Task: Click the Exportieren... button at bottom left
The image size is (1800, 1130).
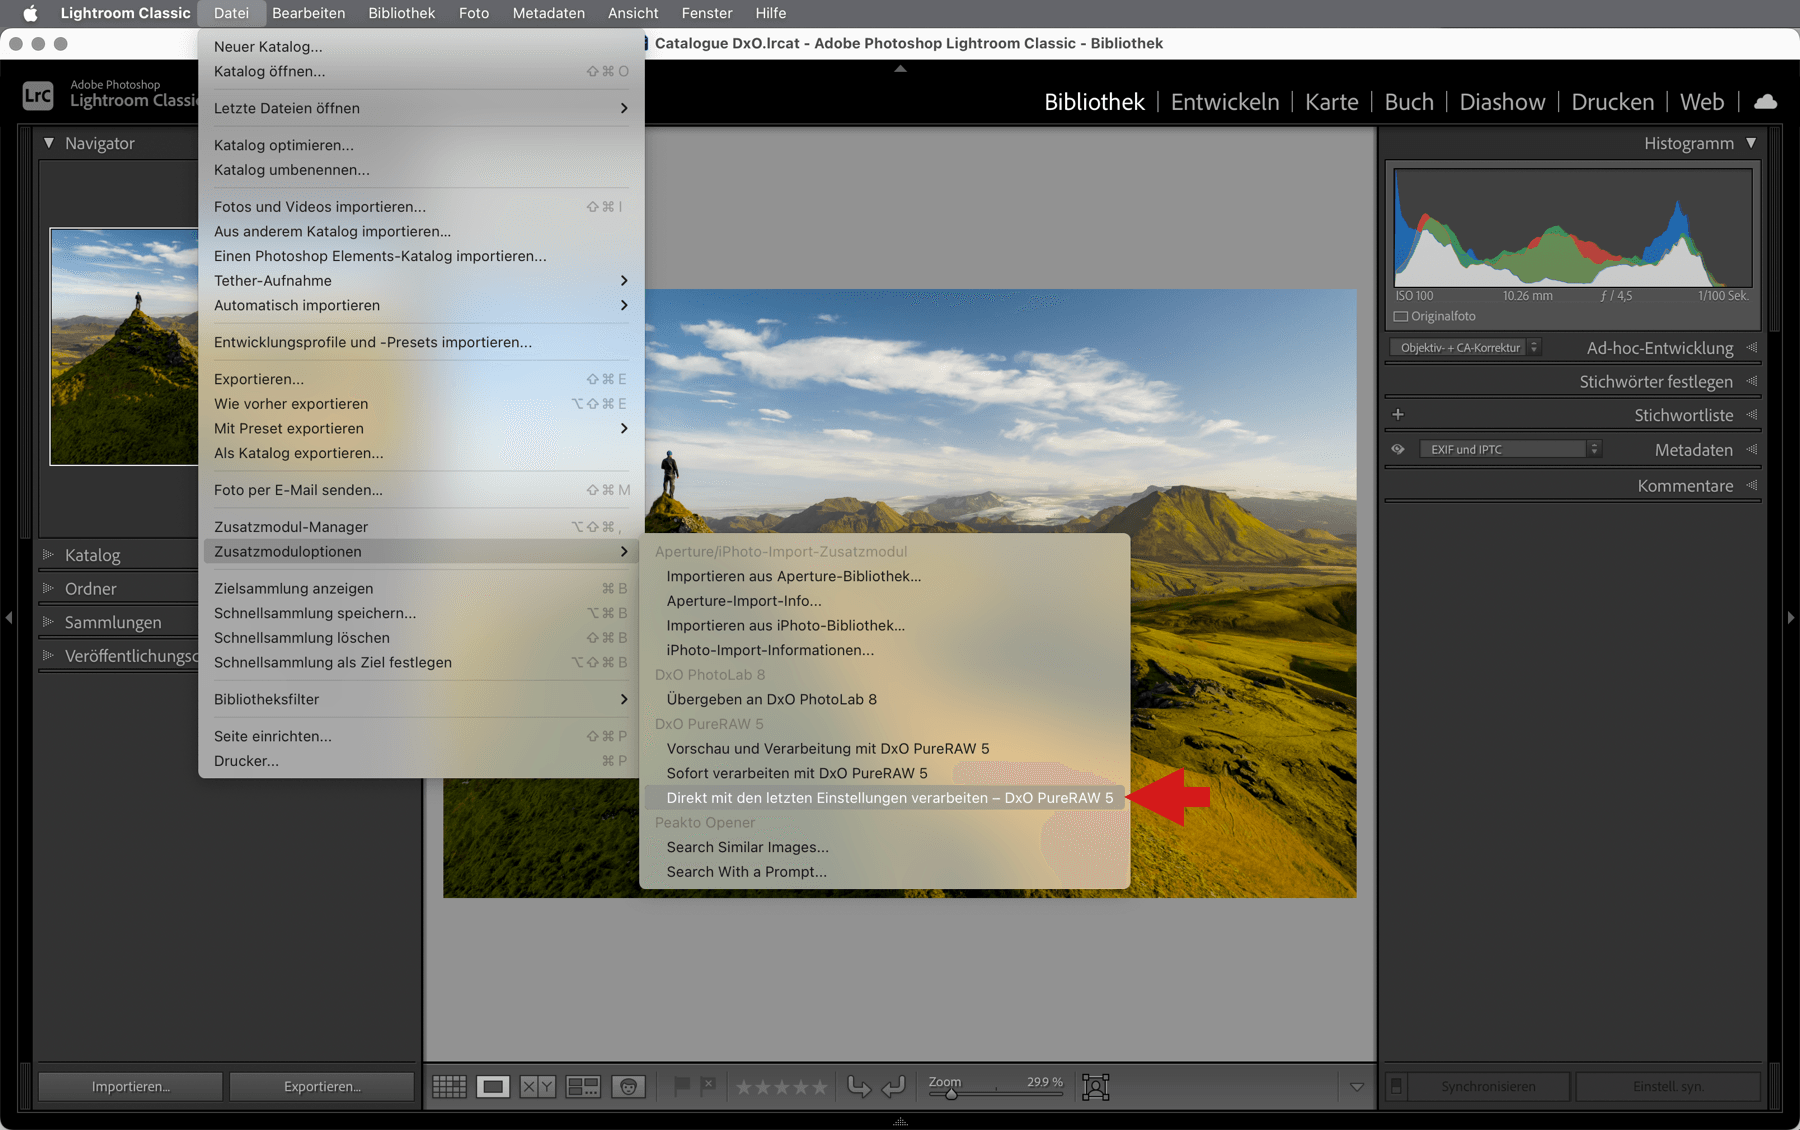Action: coord(322,1087)
